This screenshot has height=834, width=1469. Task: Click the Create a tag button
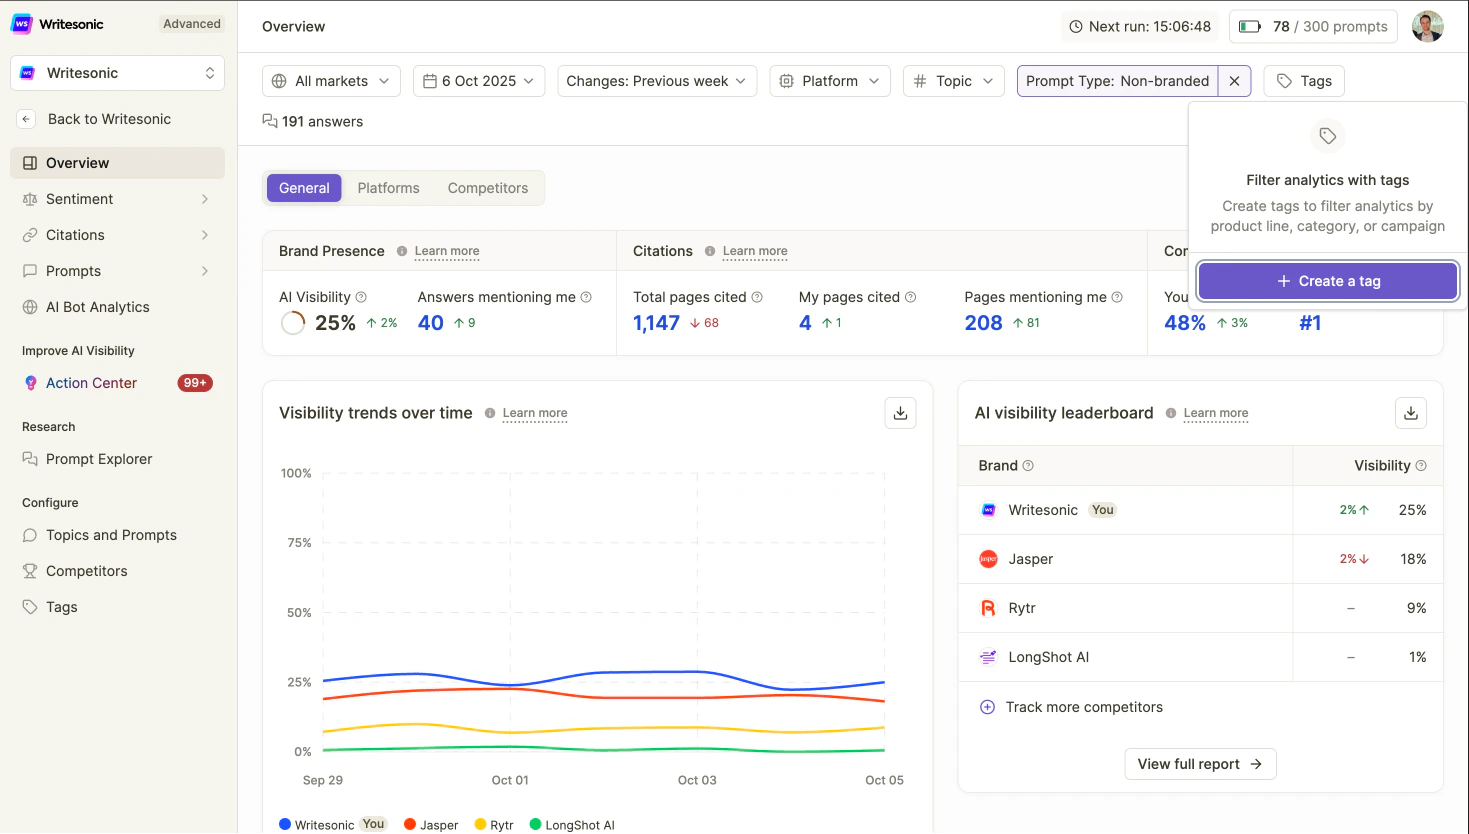pyautogui.click(x=1327, y=280)
